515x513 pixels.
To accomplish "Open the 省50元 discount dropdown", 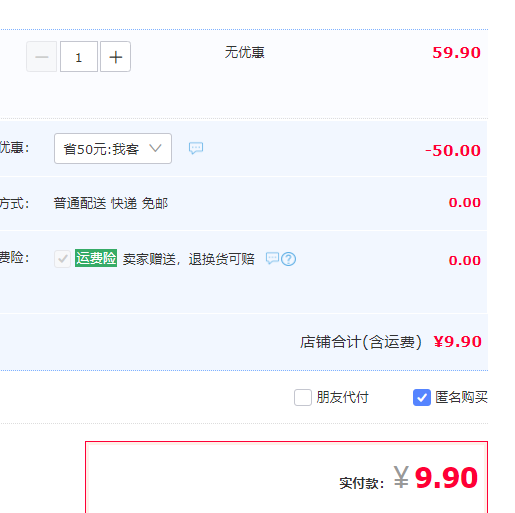I will click(x=113, y=149).
